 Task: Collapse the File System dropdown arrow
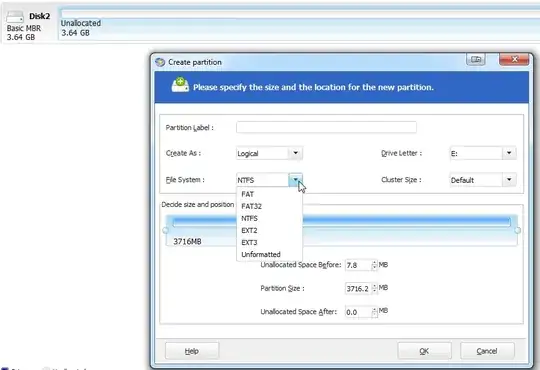coord(295,179)
